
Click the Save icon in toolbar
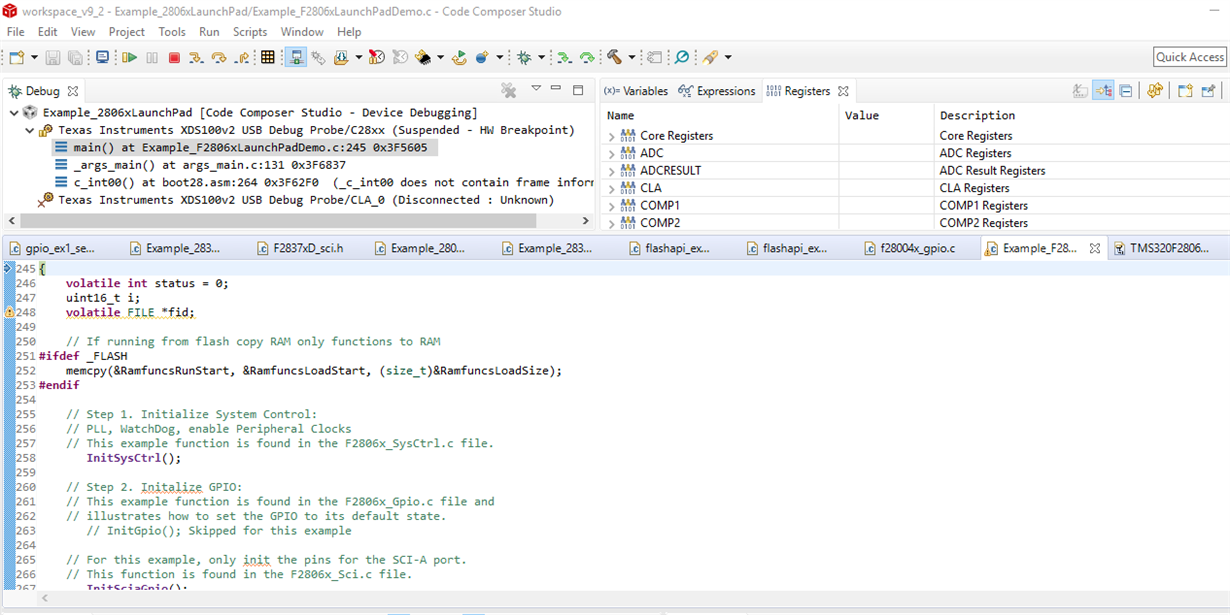53,58
